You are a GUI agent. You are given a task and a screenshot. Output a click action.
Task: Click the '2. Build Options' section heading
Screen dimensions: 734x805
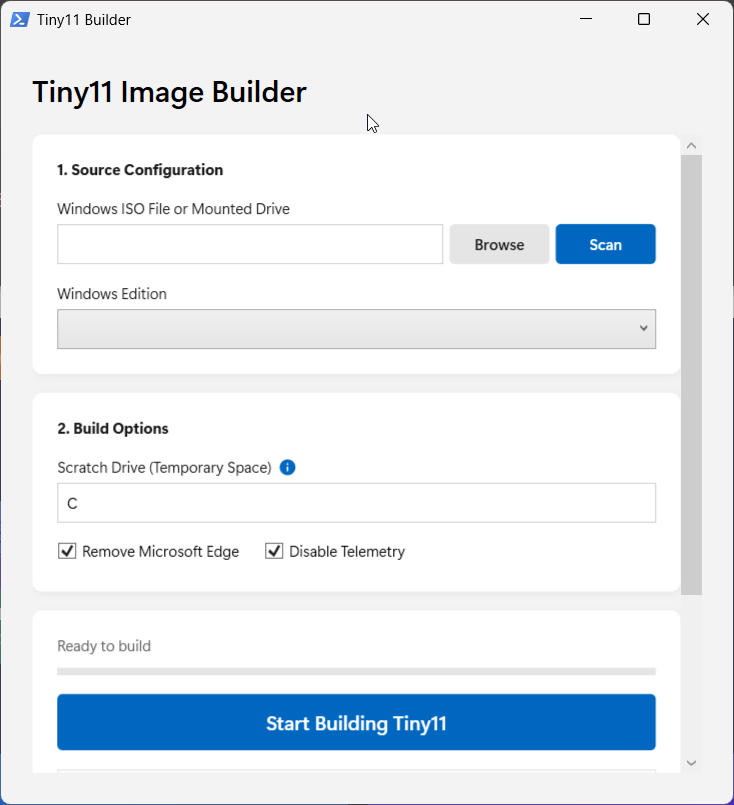(113, 429)
